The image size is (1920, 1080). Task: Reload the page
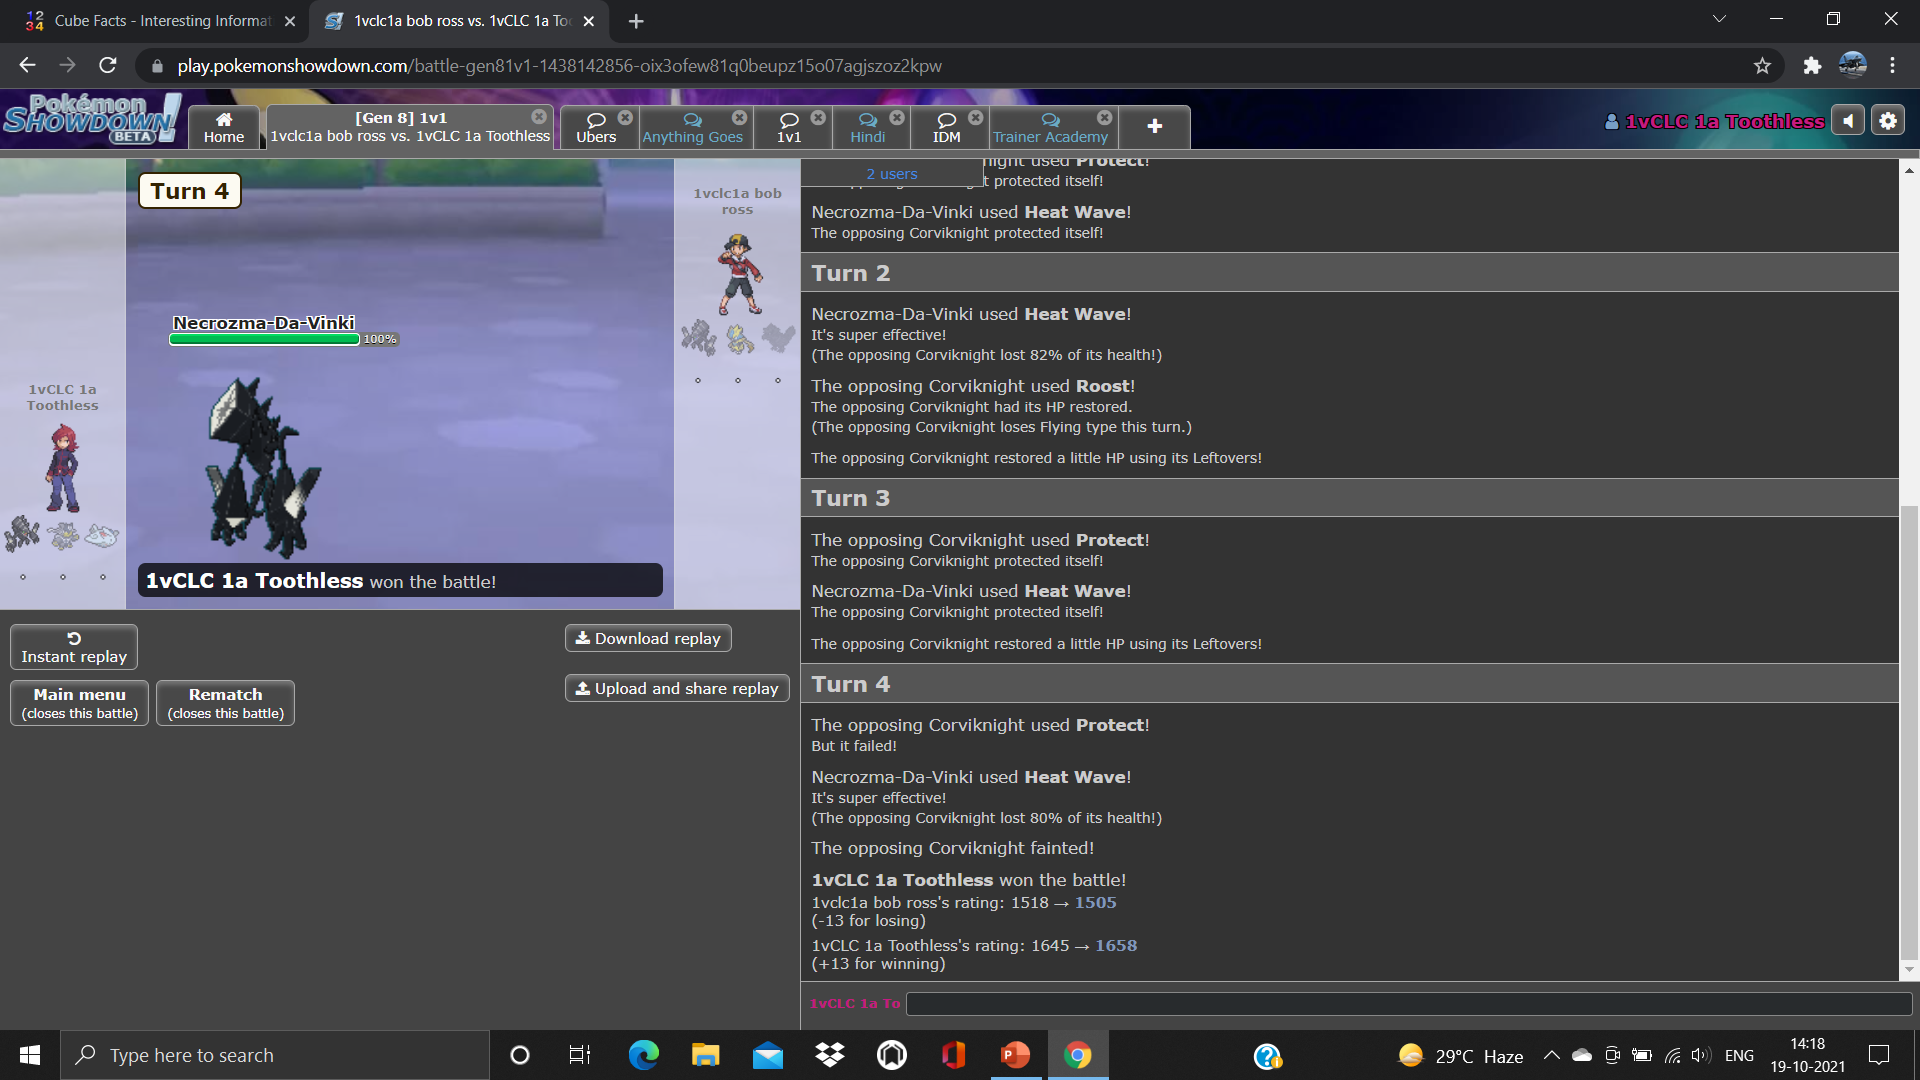coord(108,65)
